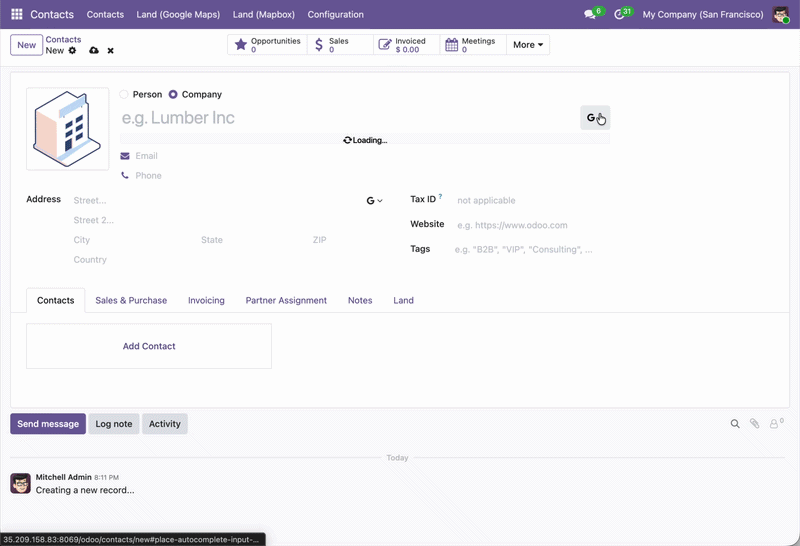Click the Log note button
This screenshot has width=800, height=546.
click(x=114, y=424)
